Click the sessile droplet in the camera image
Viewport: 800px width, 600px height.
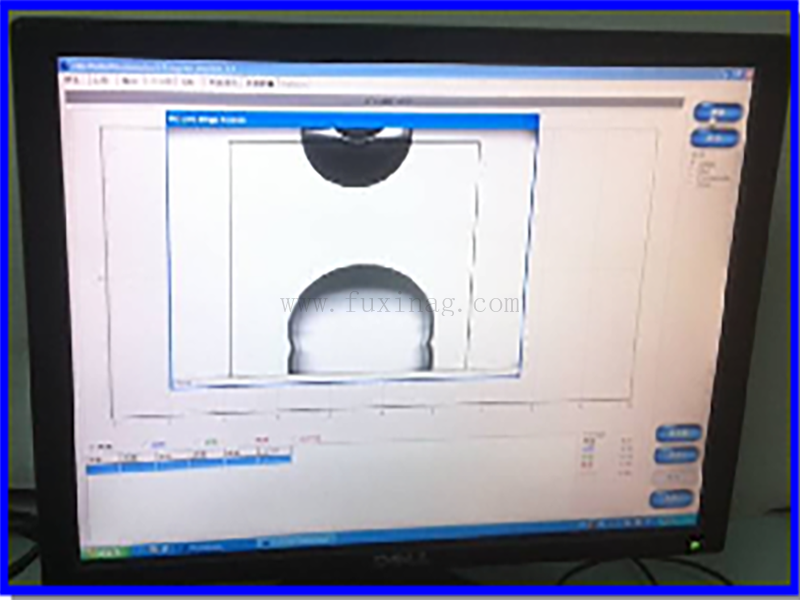click(361, 322)
